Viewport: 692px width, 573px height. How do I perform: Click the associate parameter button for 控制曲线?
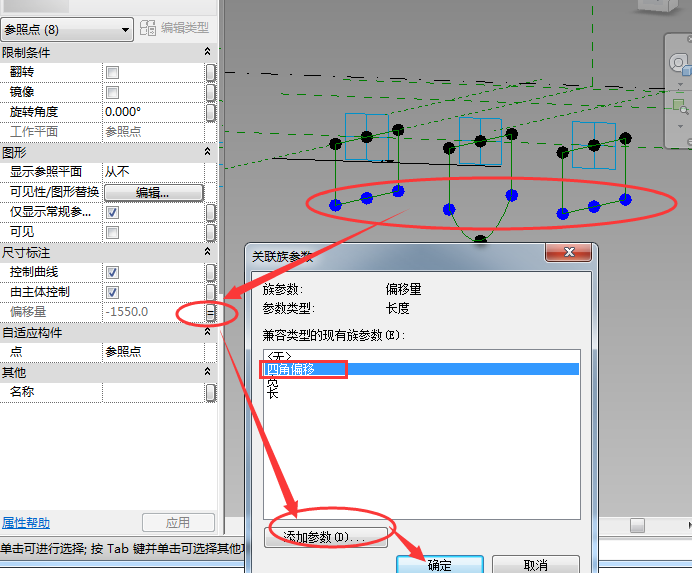coord(211,272)
